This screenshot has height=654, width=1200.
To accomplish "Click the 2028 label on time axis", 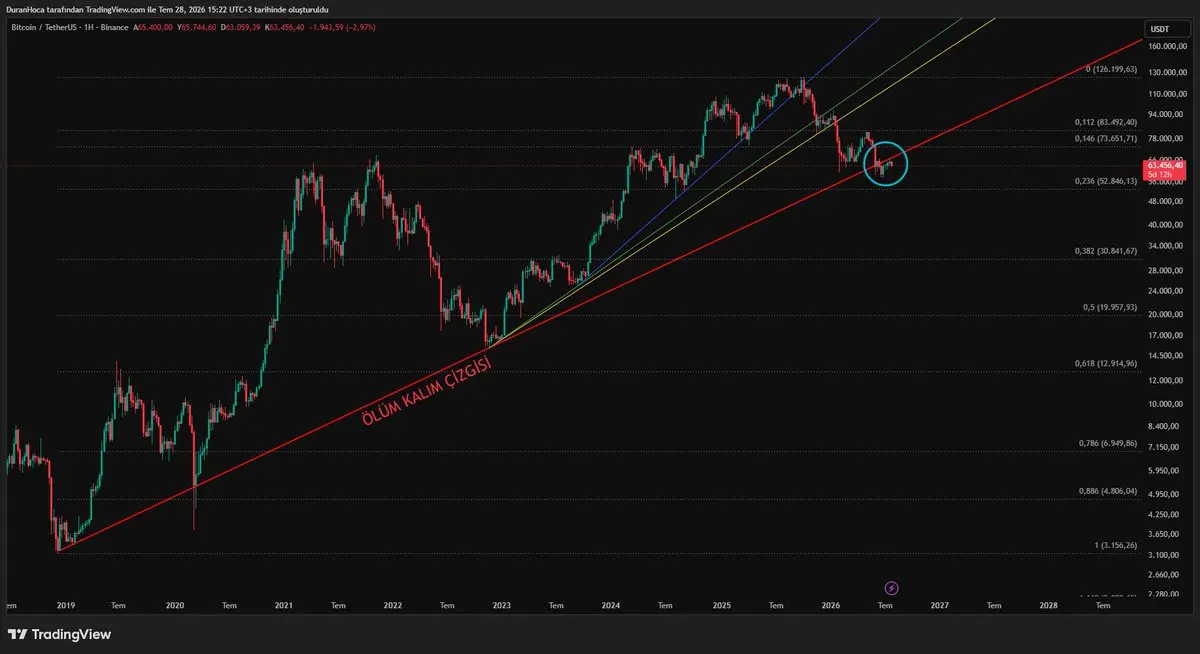I will pyautogui.click(x=1048, y=605).
